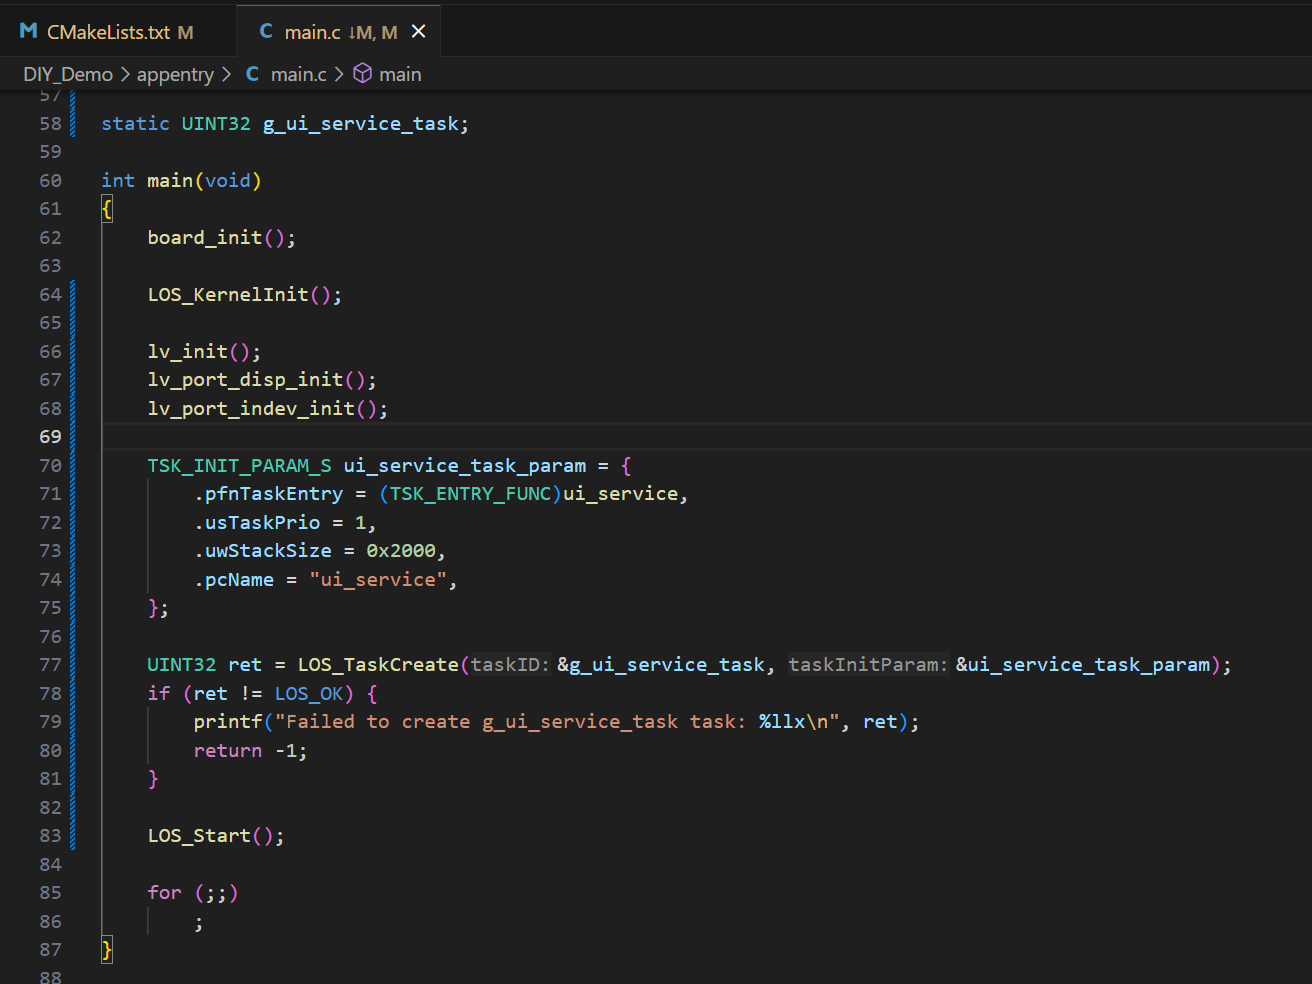Click 'board_init' call on line 62
Image resolution: width=1312 pixels, height=984 pixels.
coord(205,238)
